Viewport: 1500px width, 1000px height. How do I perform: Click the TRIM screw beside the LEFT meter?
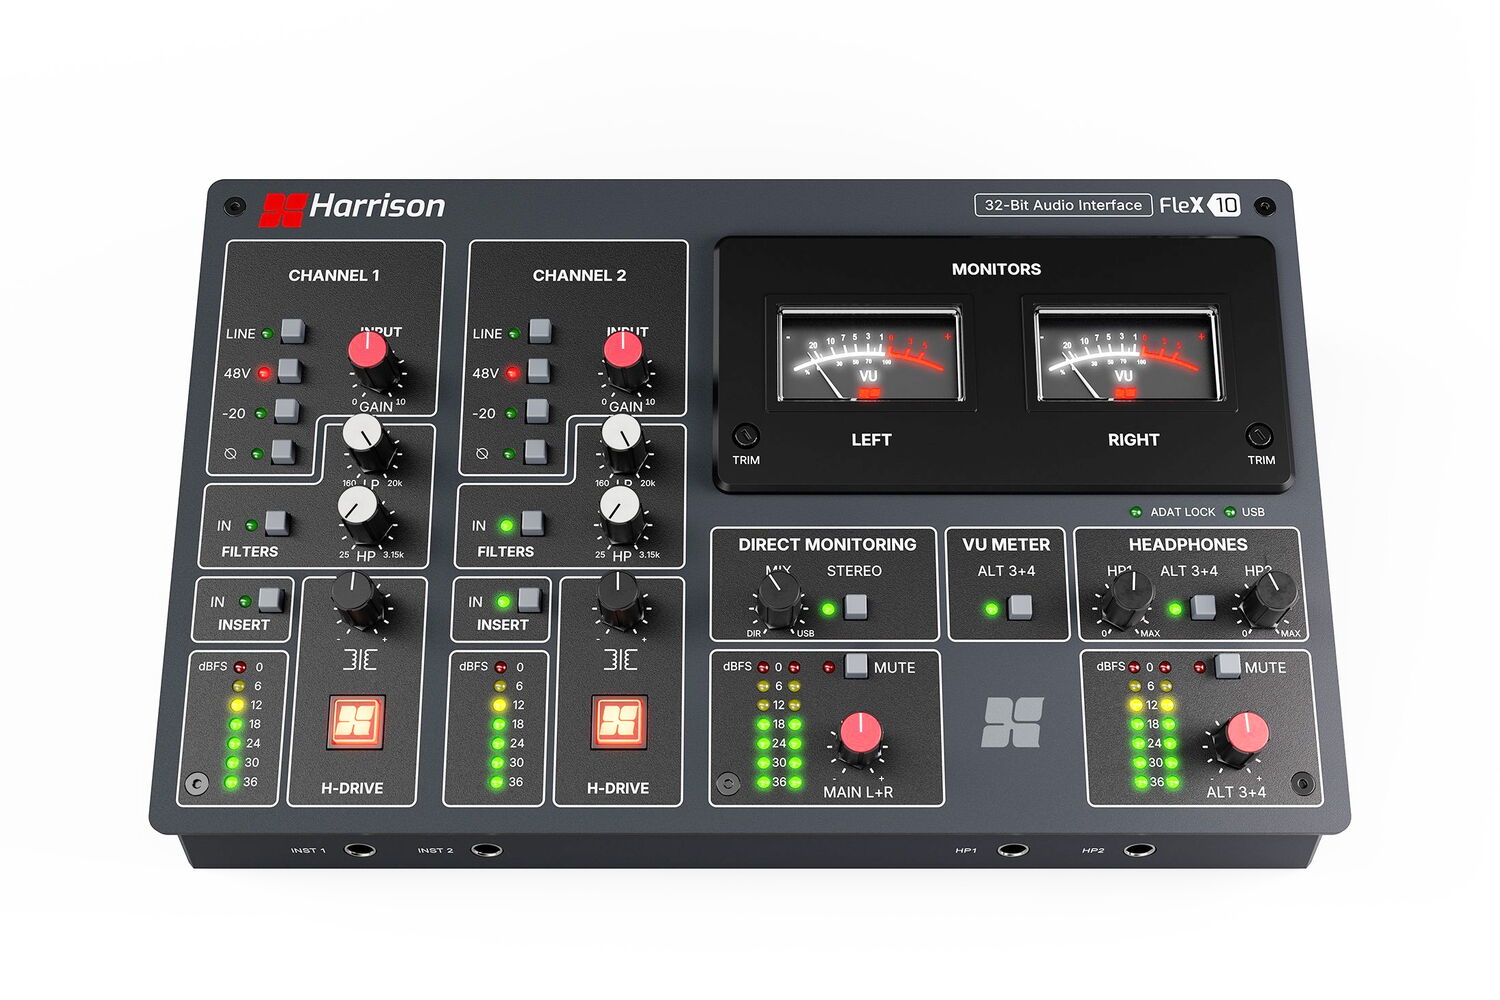tap(746, 436)
